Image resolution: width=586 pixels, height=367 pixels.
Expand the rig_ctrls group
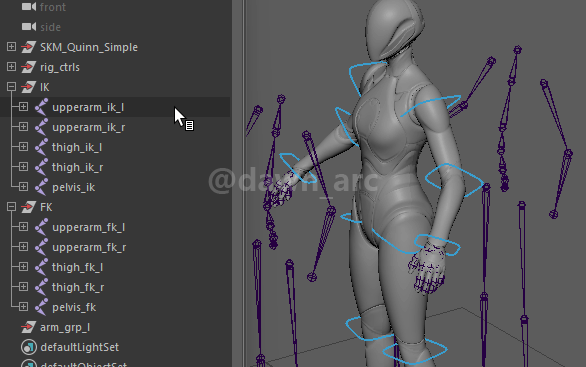pyautogui.click(x=11, y=67)
